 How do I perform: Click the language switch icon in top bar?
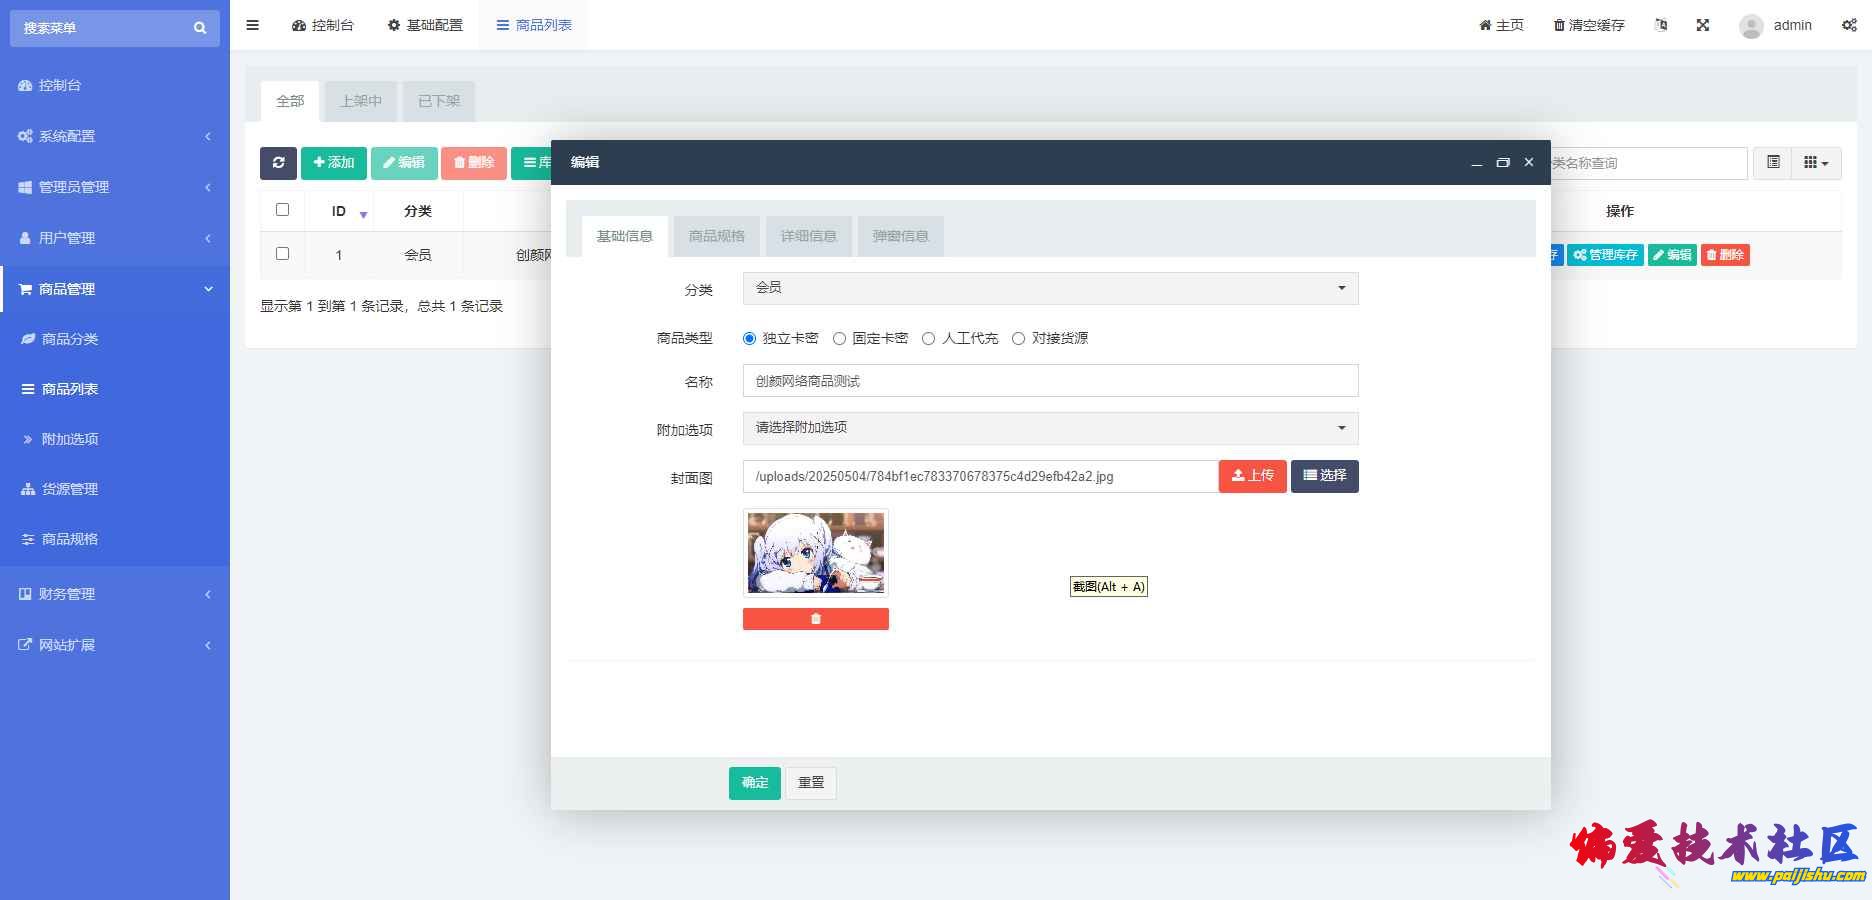(x=1661, y=25)
